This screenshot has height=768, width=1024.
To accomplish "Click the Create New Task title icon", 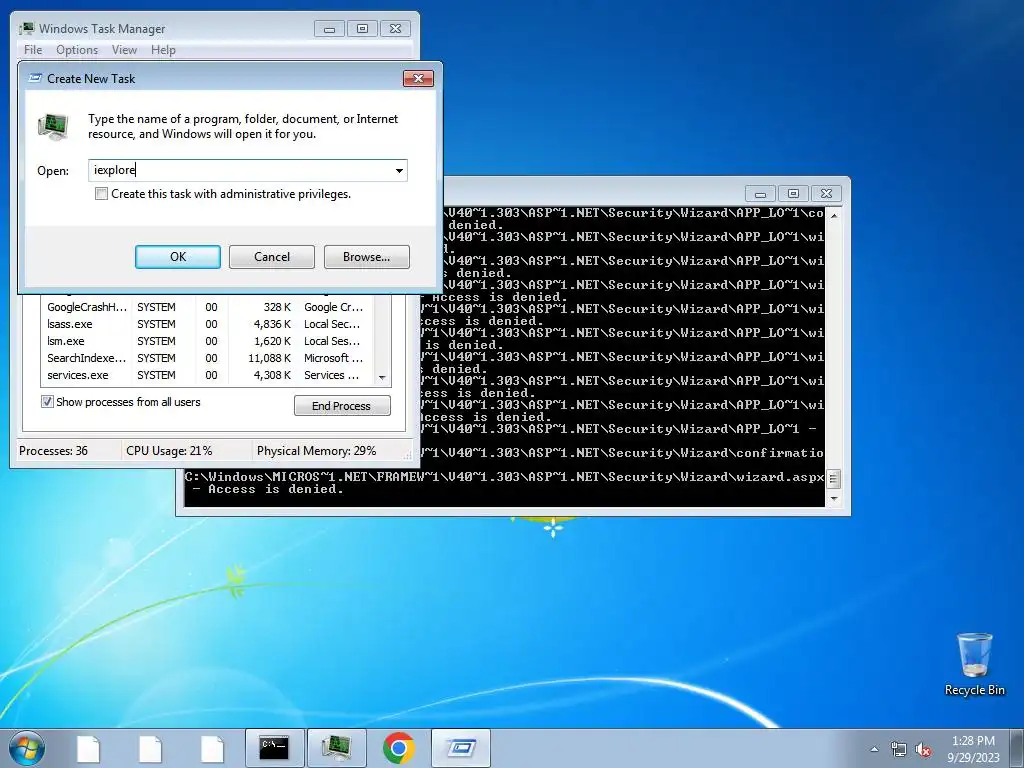I will tap(36, 78).
